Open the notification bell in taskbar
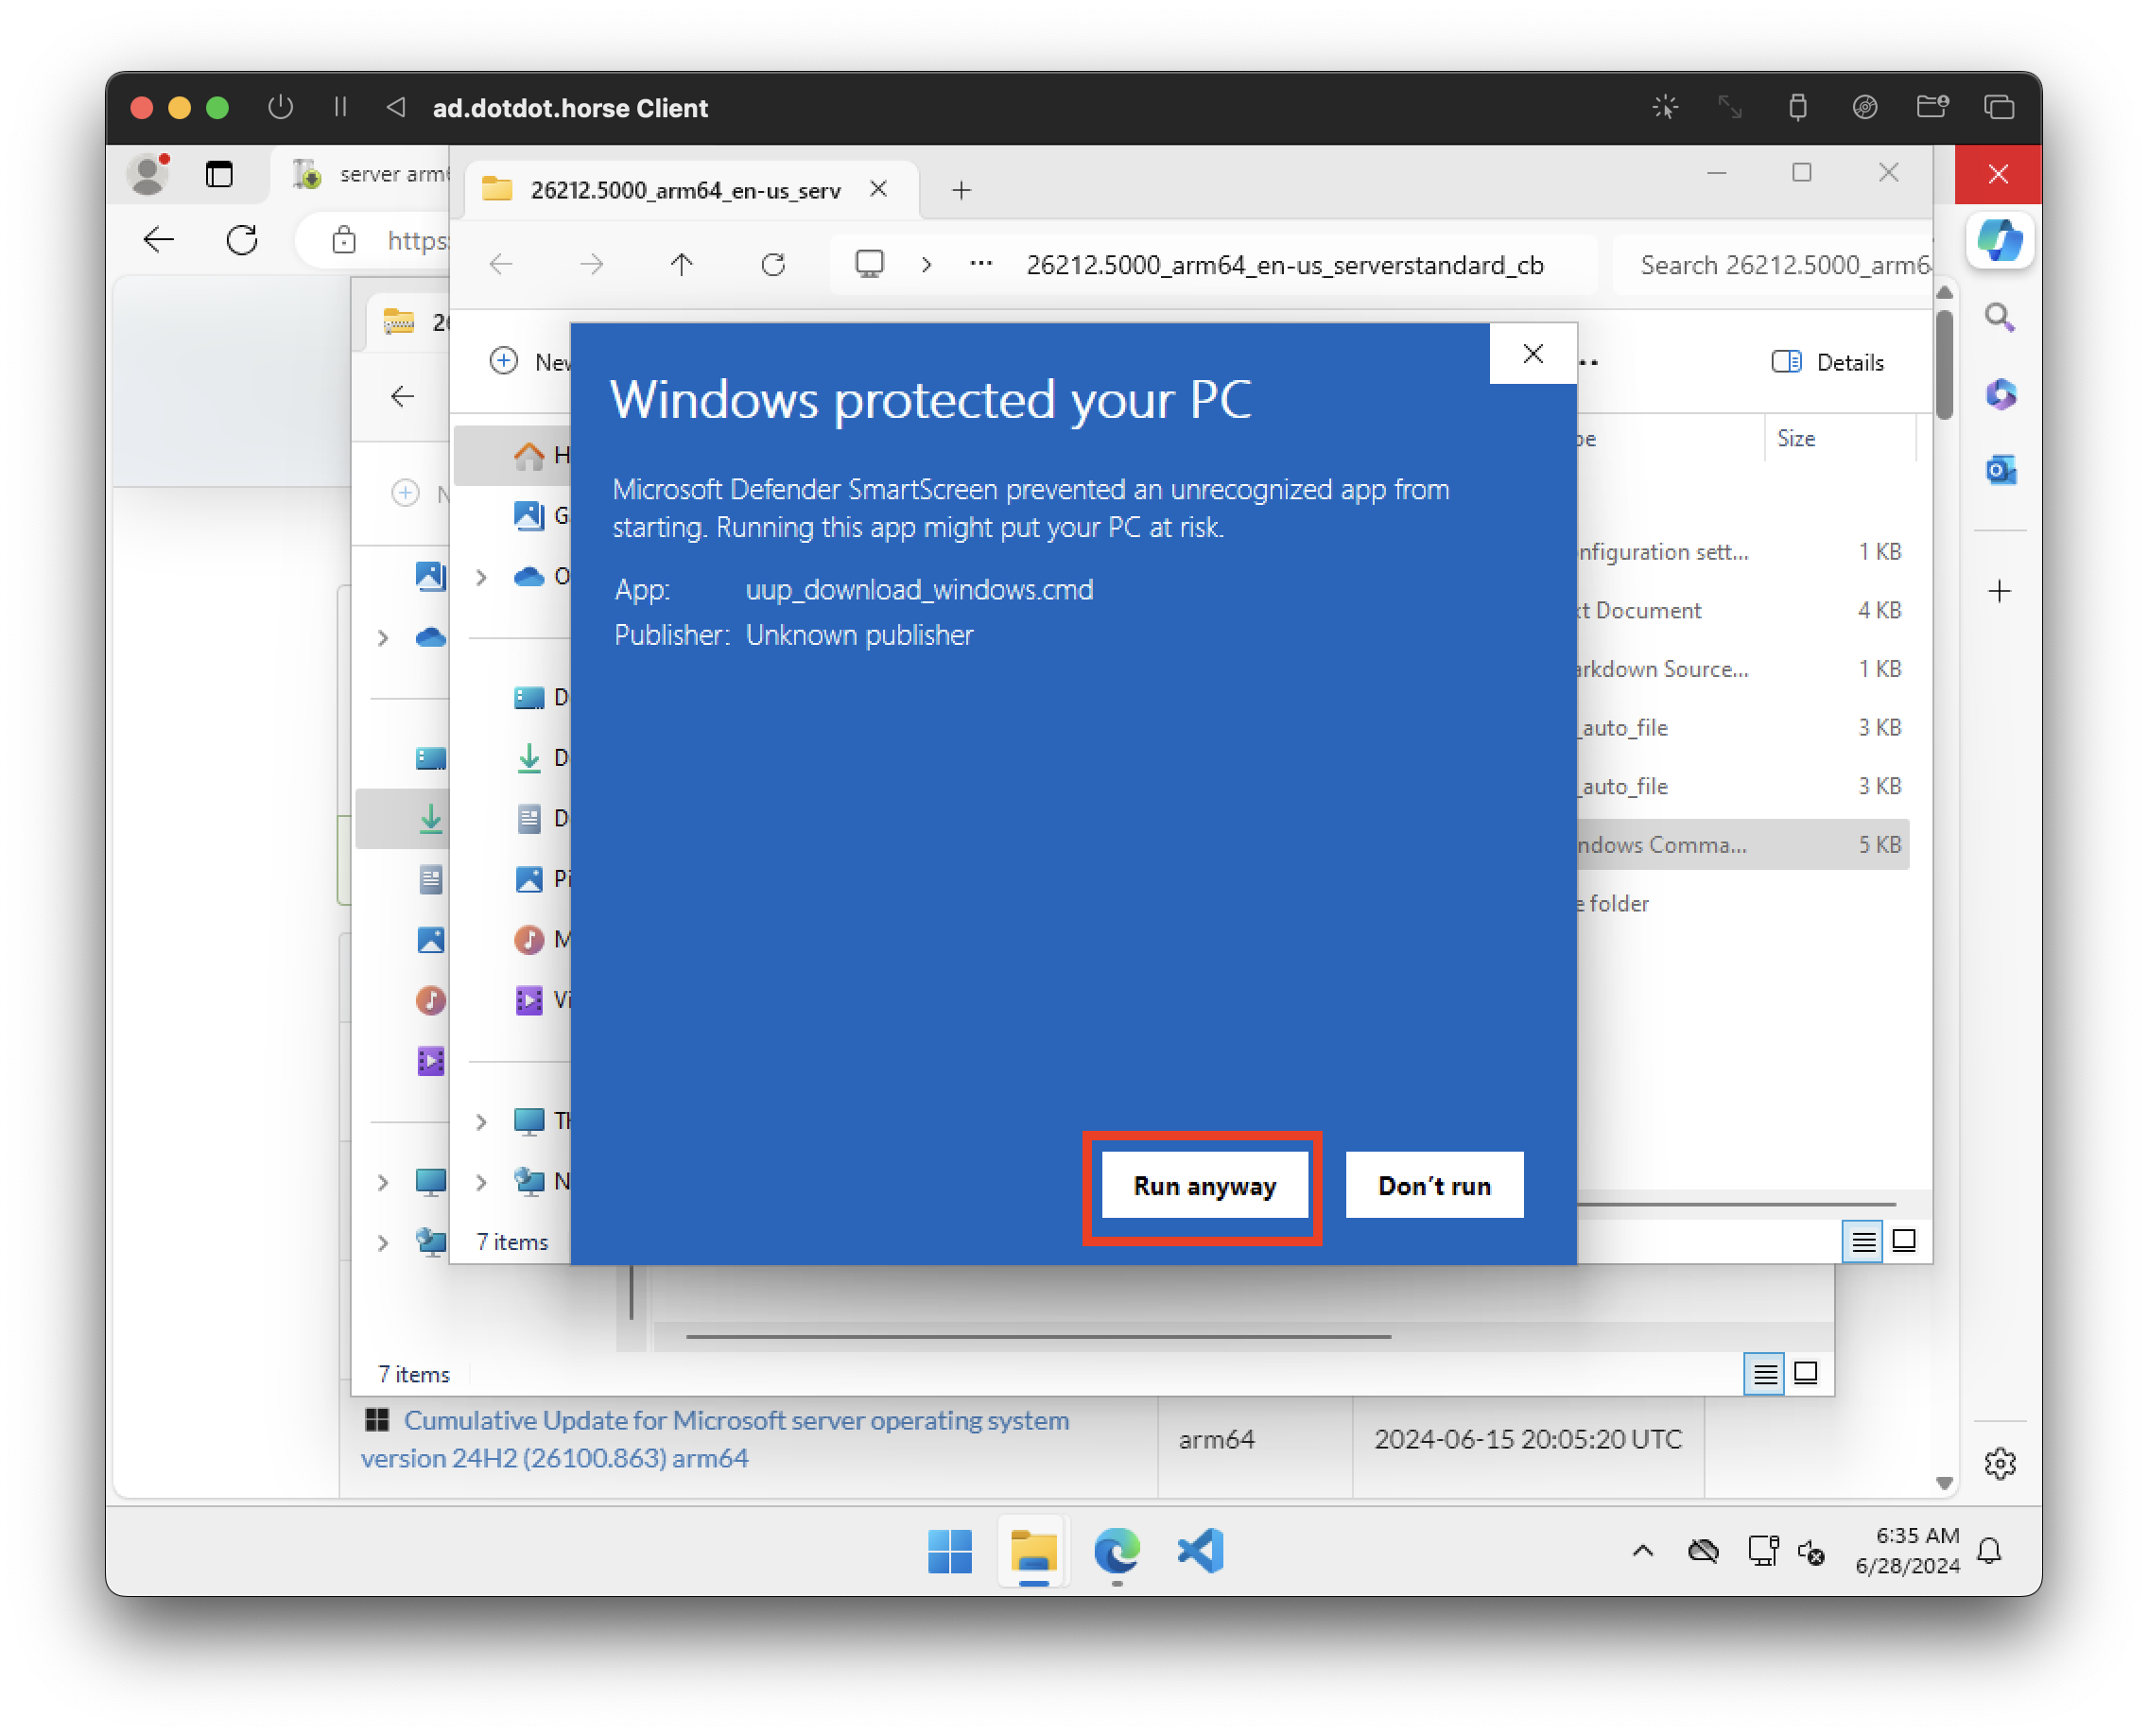The height and width of the screenshot is (1736, 2148). point(1989,1551)
